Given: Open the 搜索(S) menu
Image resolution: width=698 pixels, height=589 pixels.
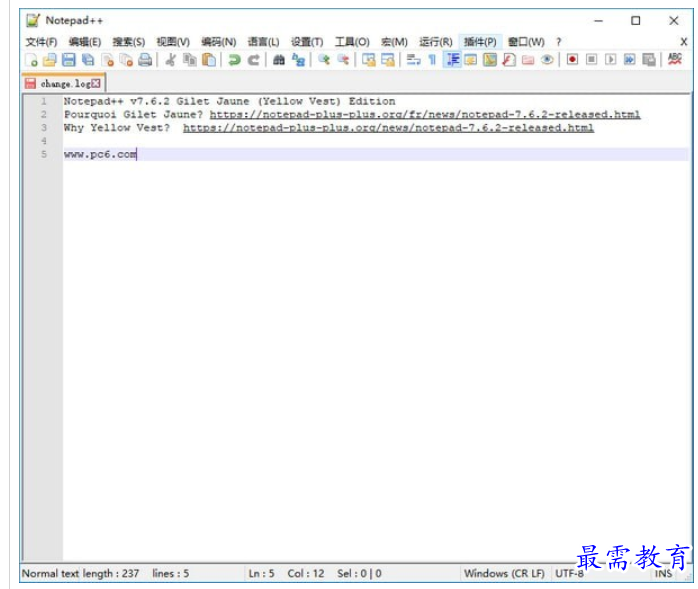Looking at the screenshot, I should 129,42.
